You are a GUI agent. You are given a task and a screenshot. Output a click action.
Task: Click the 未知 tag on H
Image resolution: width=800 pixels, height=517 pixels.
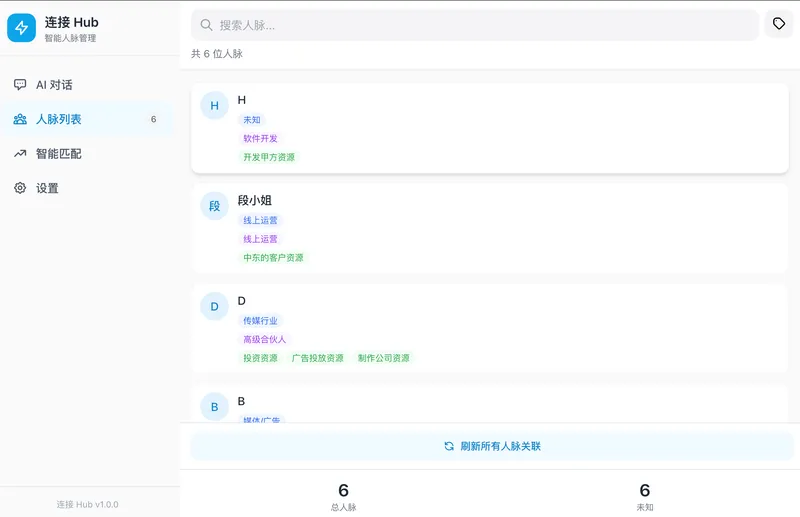coord(252,120)
